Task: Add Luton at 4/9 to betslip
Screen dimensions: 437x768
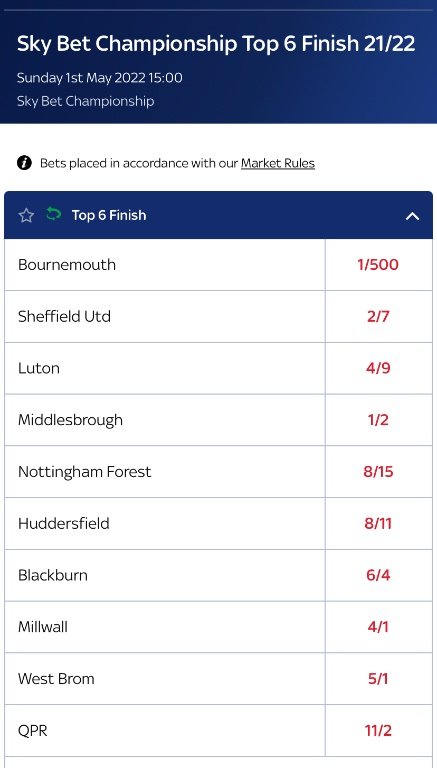Action: pos(378,368)
